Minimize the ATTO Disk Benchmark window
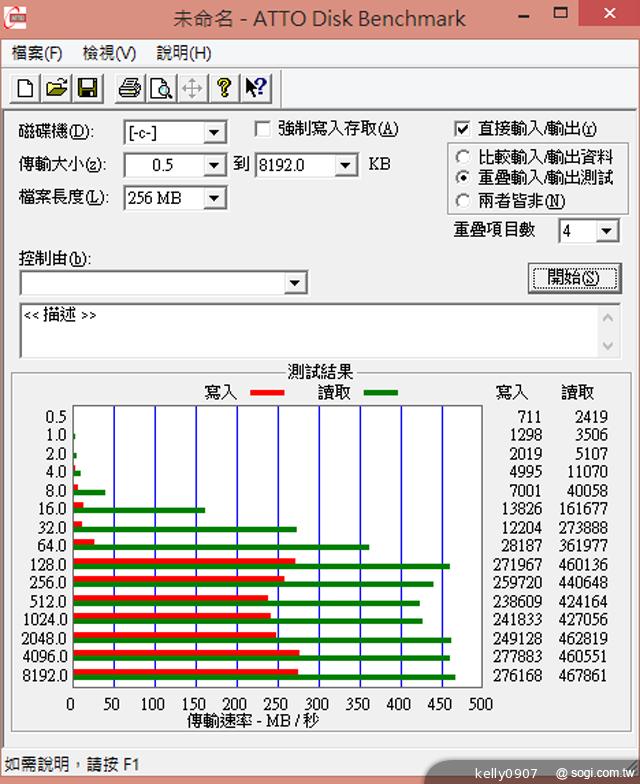This screenshot has width=640, height=784. coord(524,16)
